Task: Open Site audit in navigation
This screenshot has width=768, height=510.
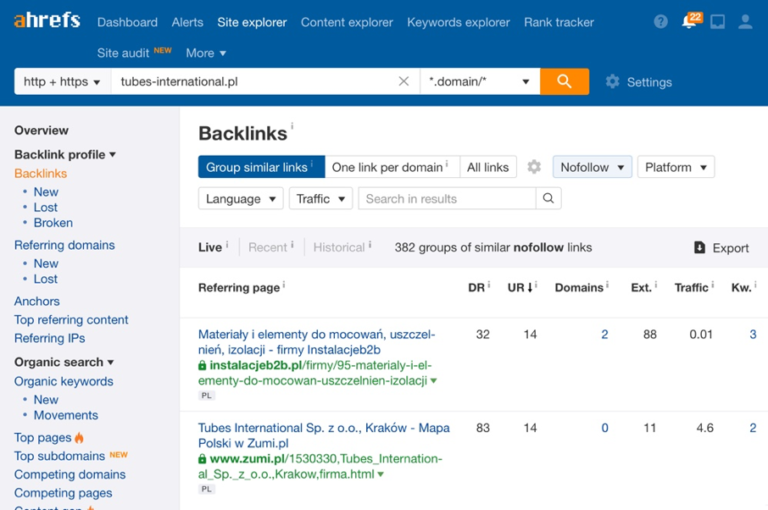Action: pos(123,53)
